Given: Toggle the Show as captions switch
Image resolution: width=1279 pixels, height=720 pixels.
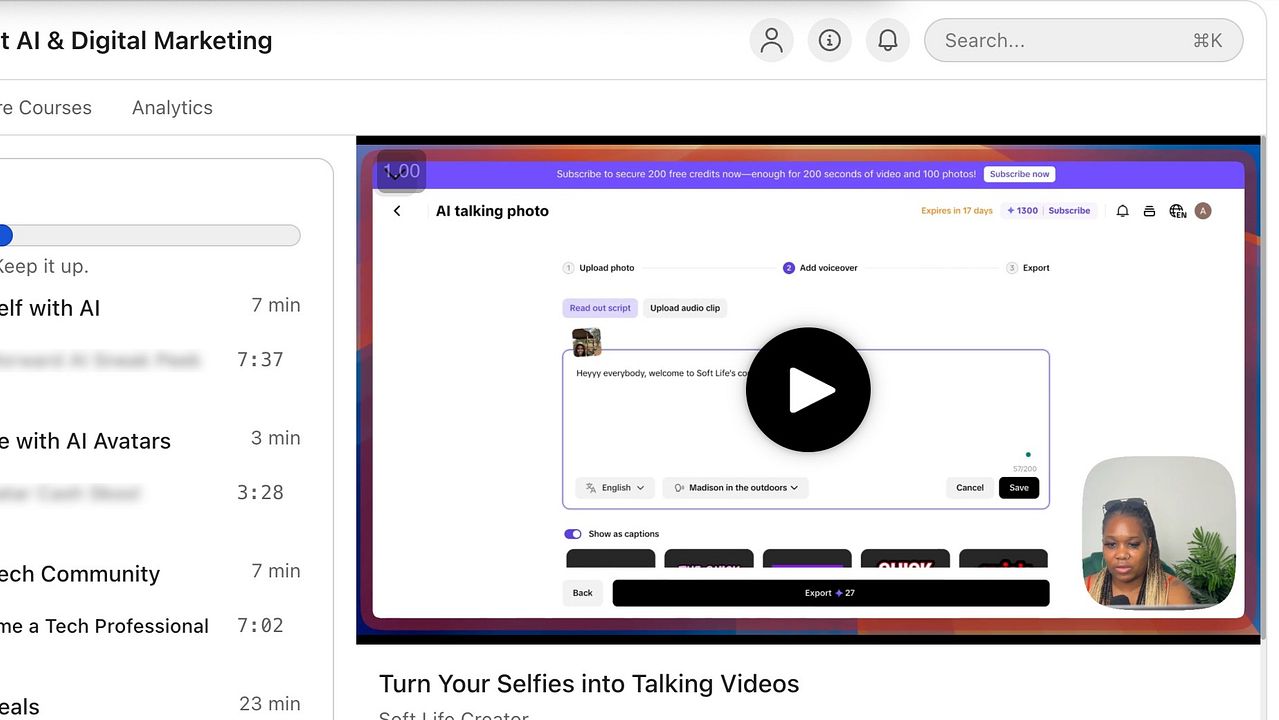Looking at the screenshot, I should point(573,534).
